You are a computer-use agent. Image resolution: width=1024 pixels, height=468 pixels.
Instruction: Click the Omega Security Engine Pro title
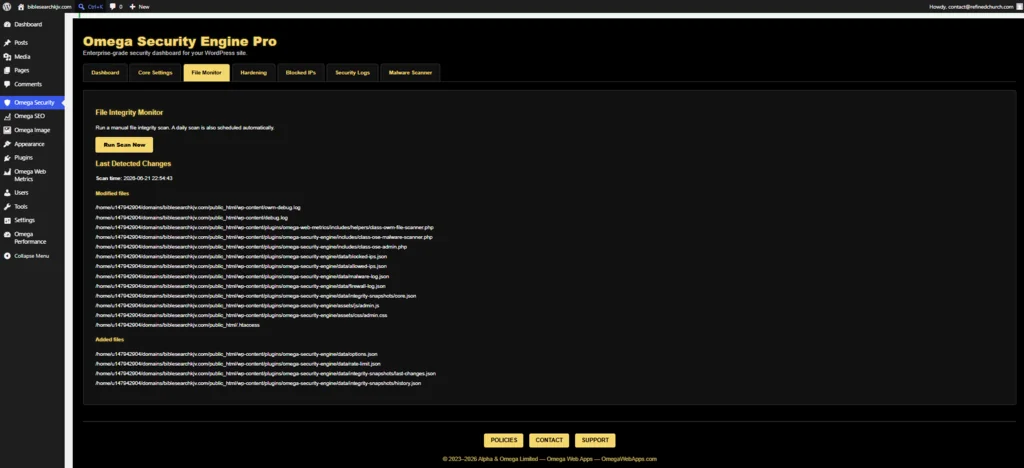[x=180, y=41]
